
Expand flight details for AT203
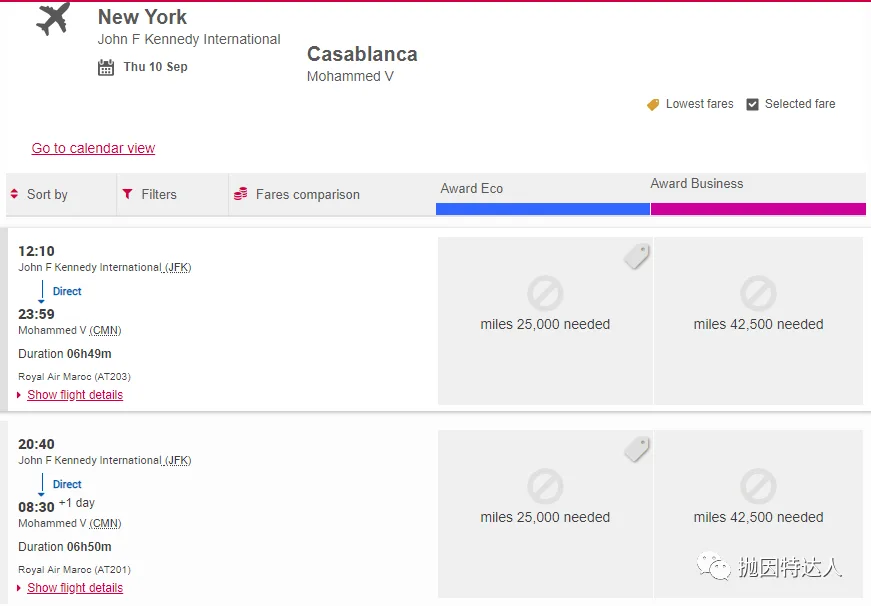75,395
